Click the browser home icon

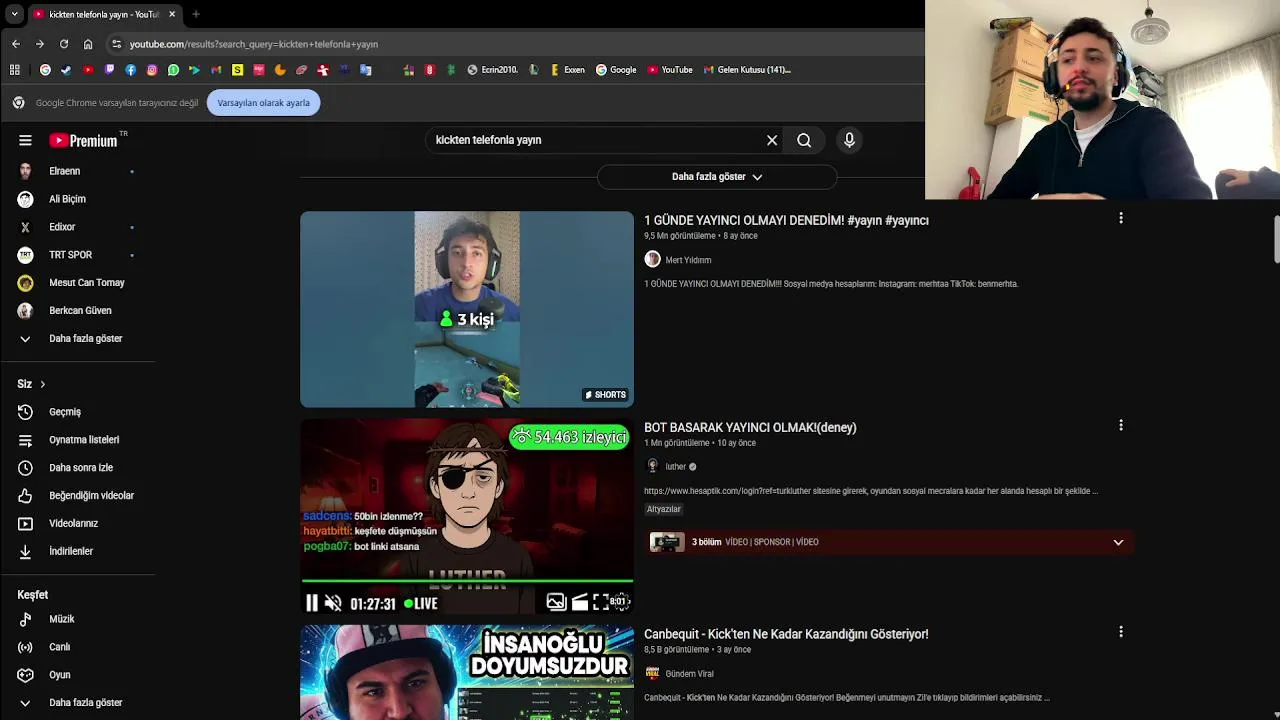(88, 44)
